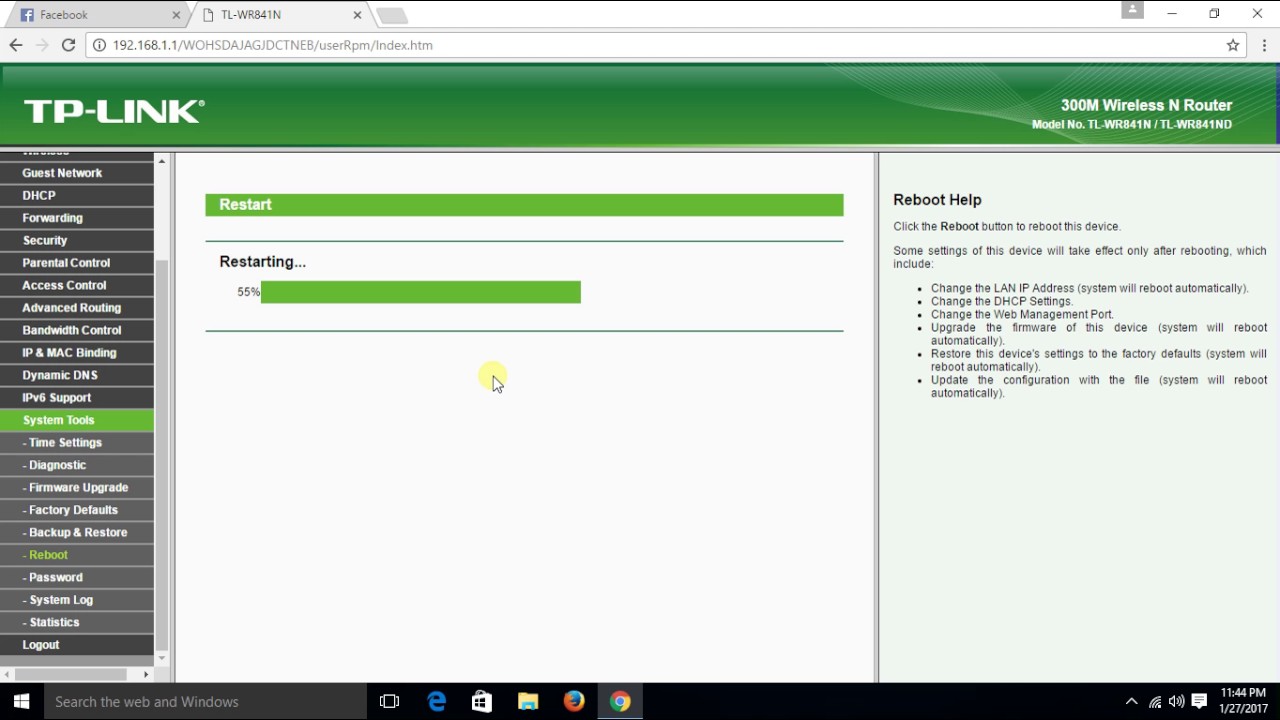The image size is (1280, 720).
Task: Click the sidebar scrollbar up arrow
Action: 161,160
